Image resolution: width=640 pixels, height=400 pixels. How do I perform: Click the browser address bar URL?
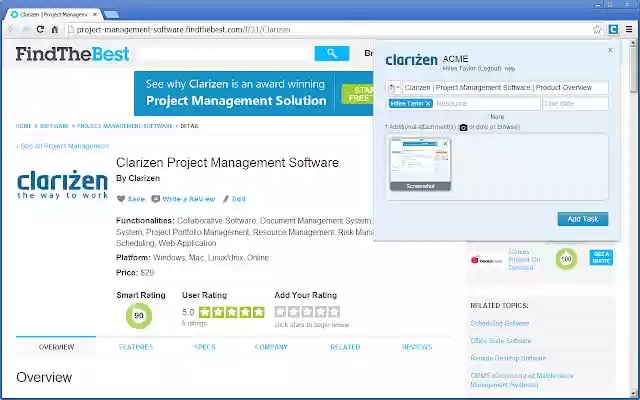[183, 29]
